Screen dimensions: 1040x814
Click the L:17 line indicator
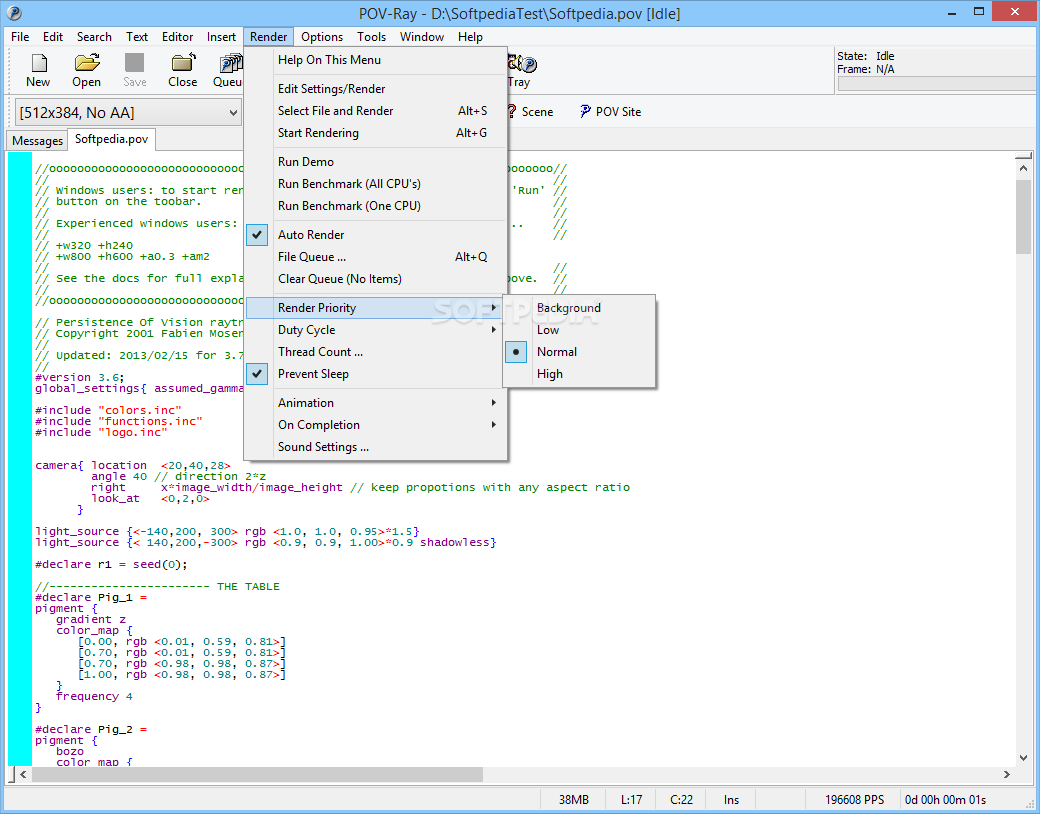pos(631,800)
